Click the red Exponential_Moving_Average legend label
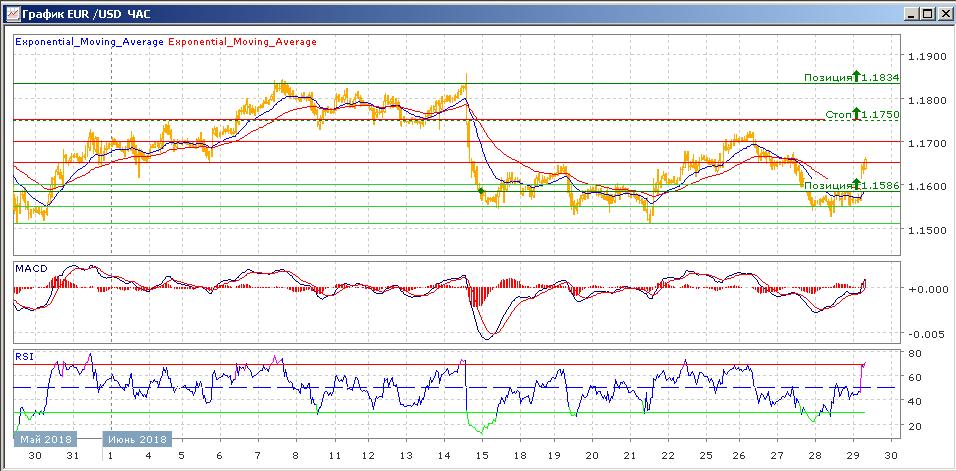The width and height of the screenshot is (956, 471). coord(242,42)
